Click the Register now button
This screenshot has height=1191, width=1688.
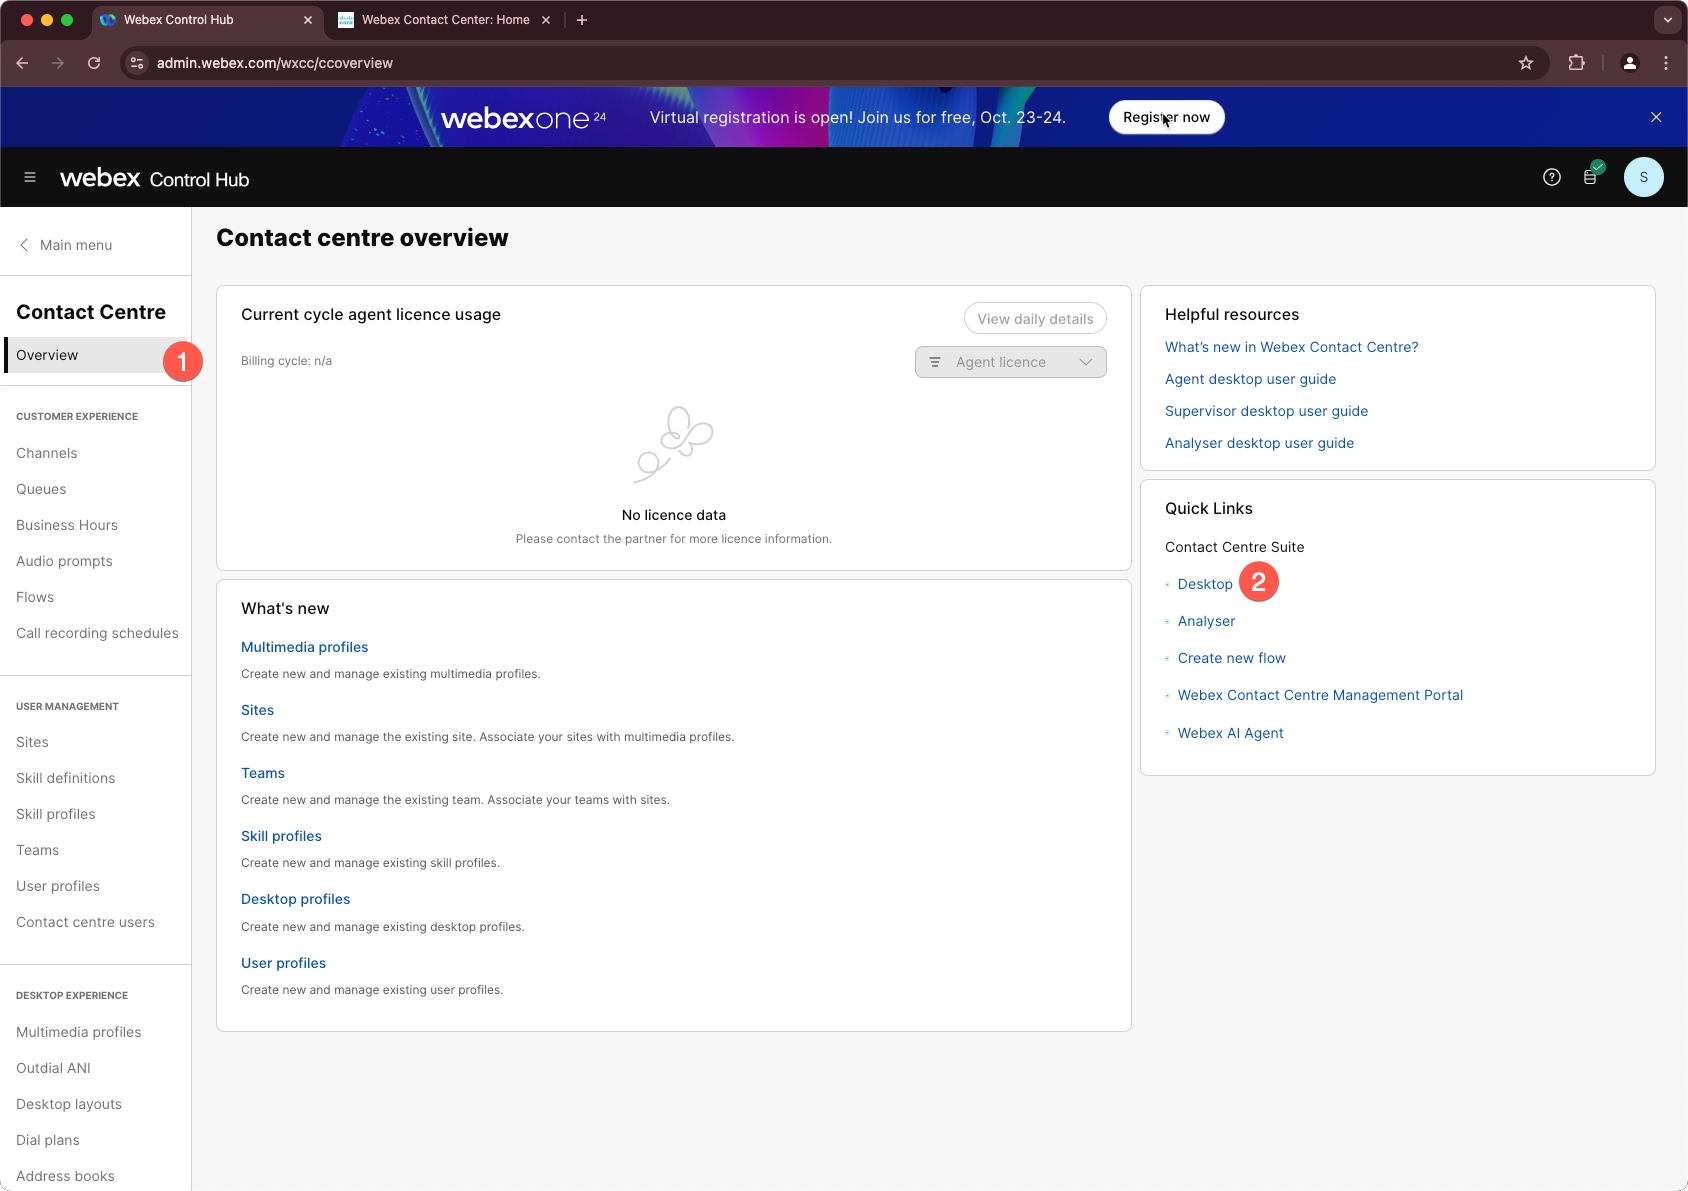click(1166, 117)
